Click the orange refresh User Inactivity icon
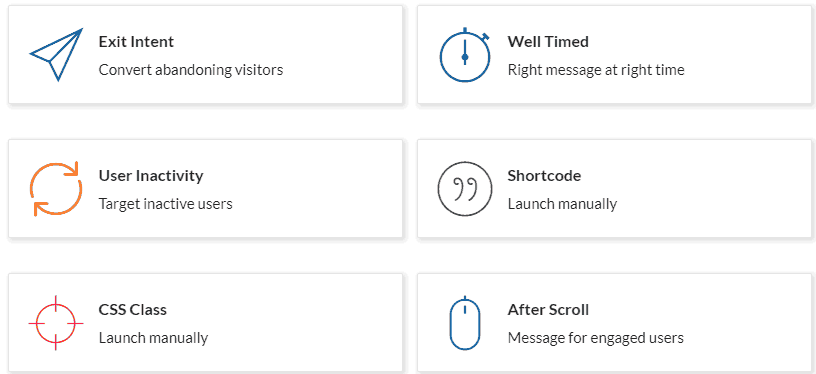The width and height of the screenshot is (816, 374). (56, 189)
